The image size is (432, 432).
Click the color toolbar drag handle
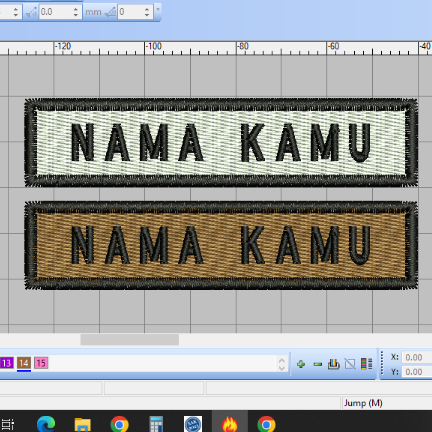pos(382,364)
